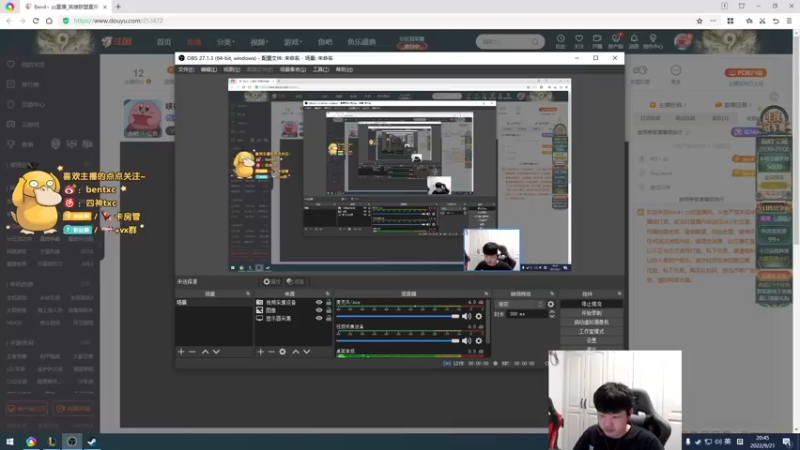This screenshot has width=800, height=450.
Task: Expand the 分类 dropdown in Douyu navigation
Action: pos(226,42)
